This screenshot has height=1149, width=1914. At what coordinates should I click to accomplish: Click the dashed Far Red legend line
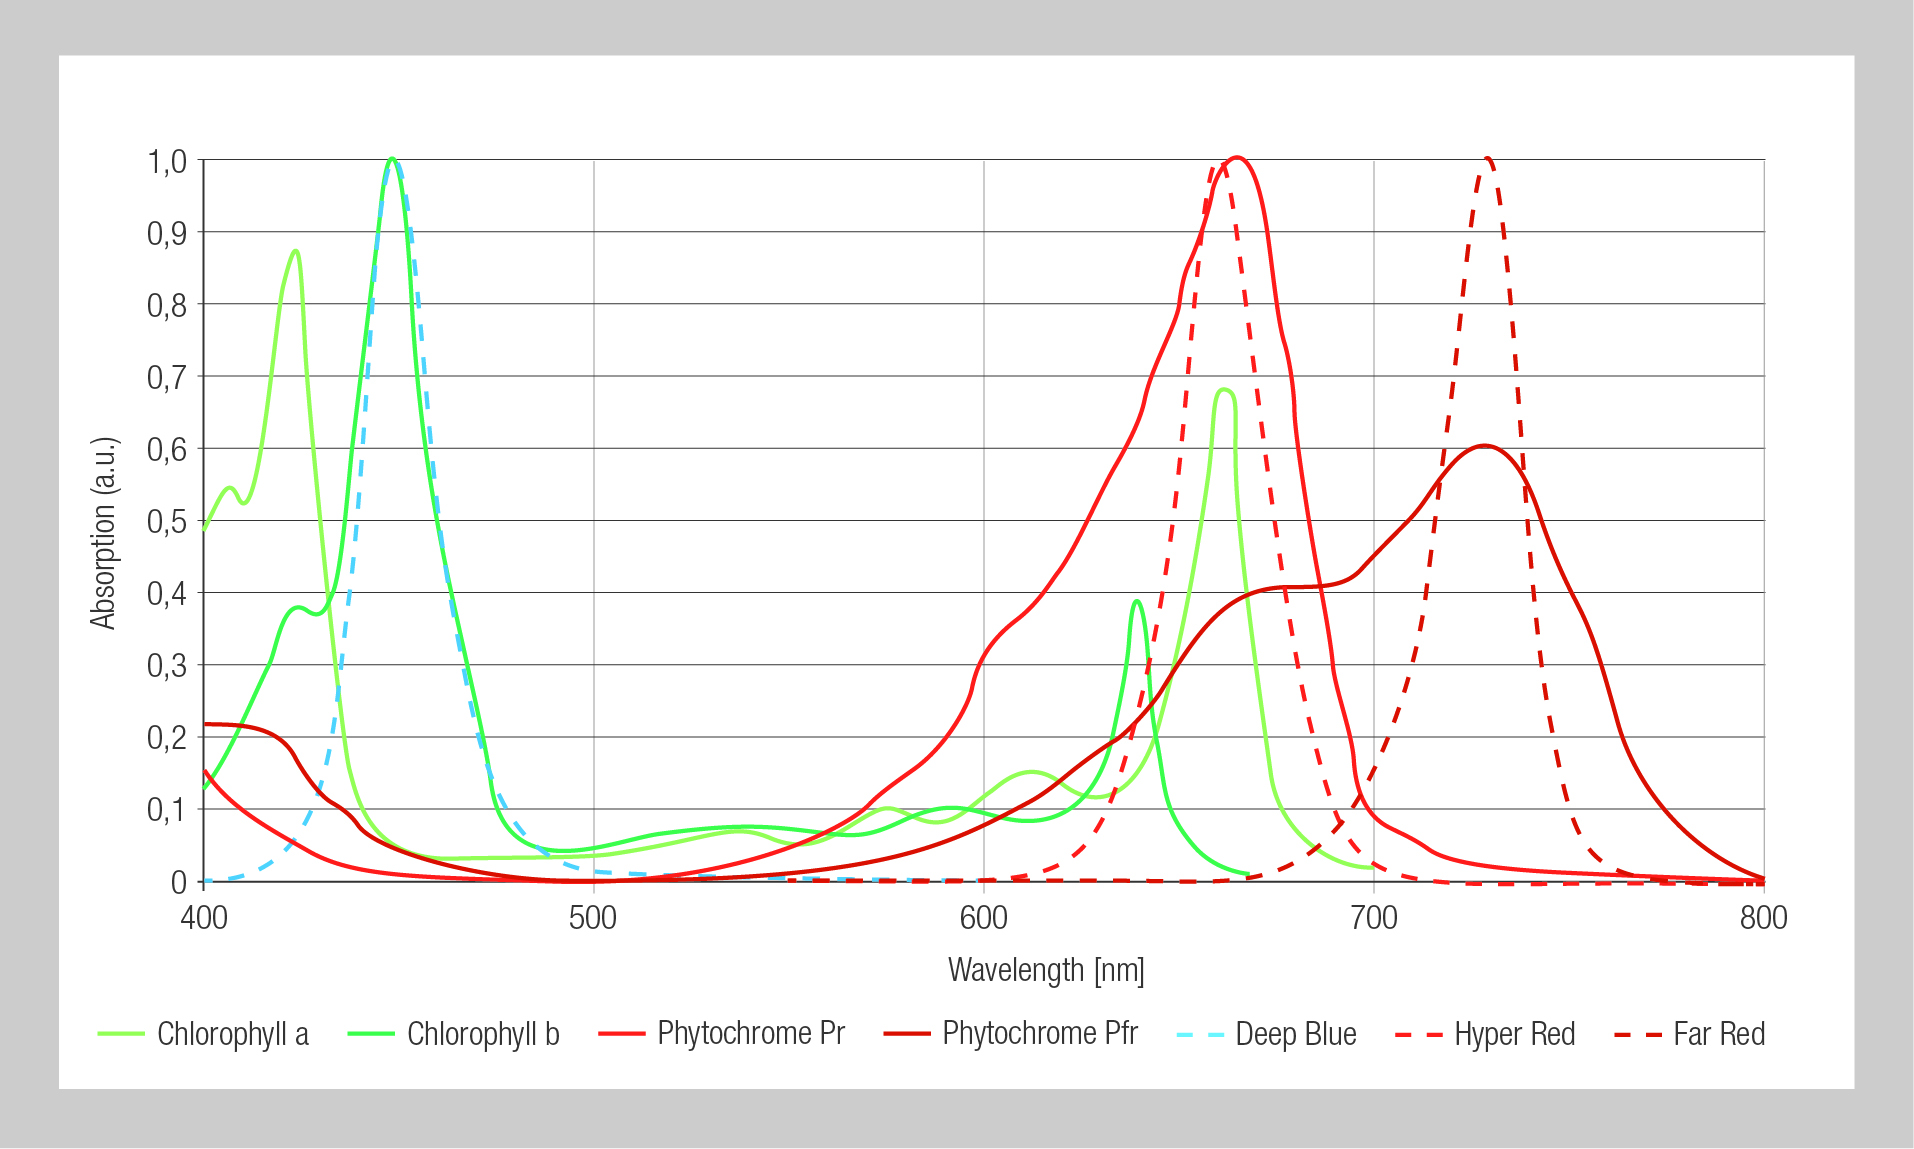tap(1638, 1034)
